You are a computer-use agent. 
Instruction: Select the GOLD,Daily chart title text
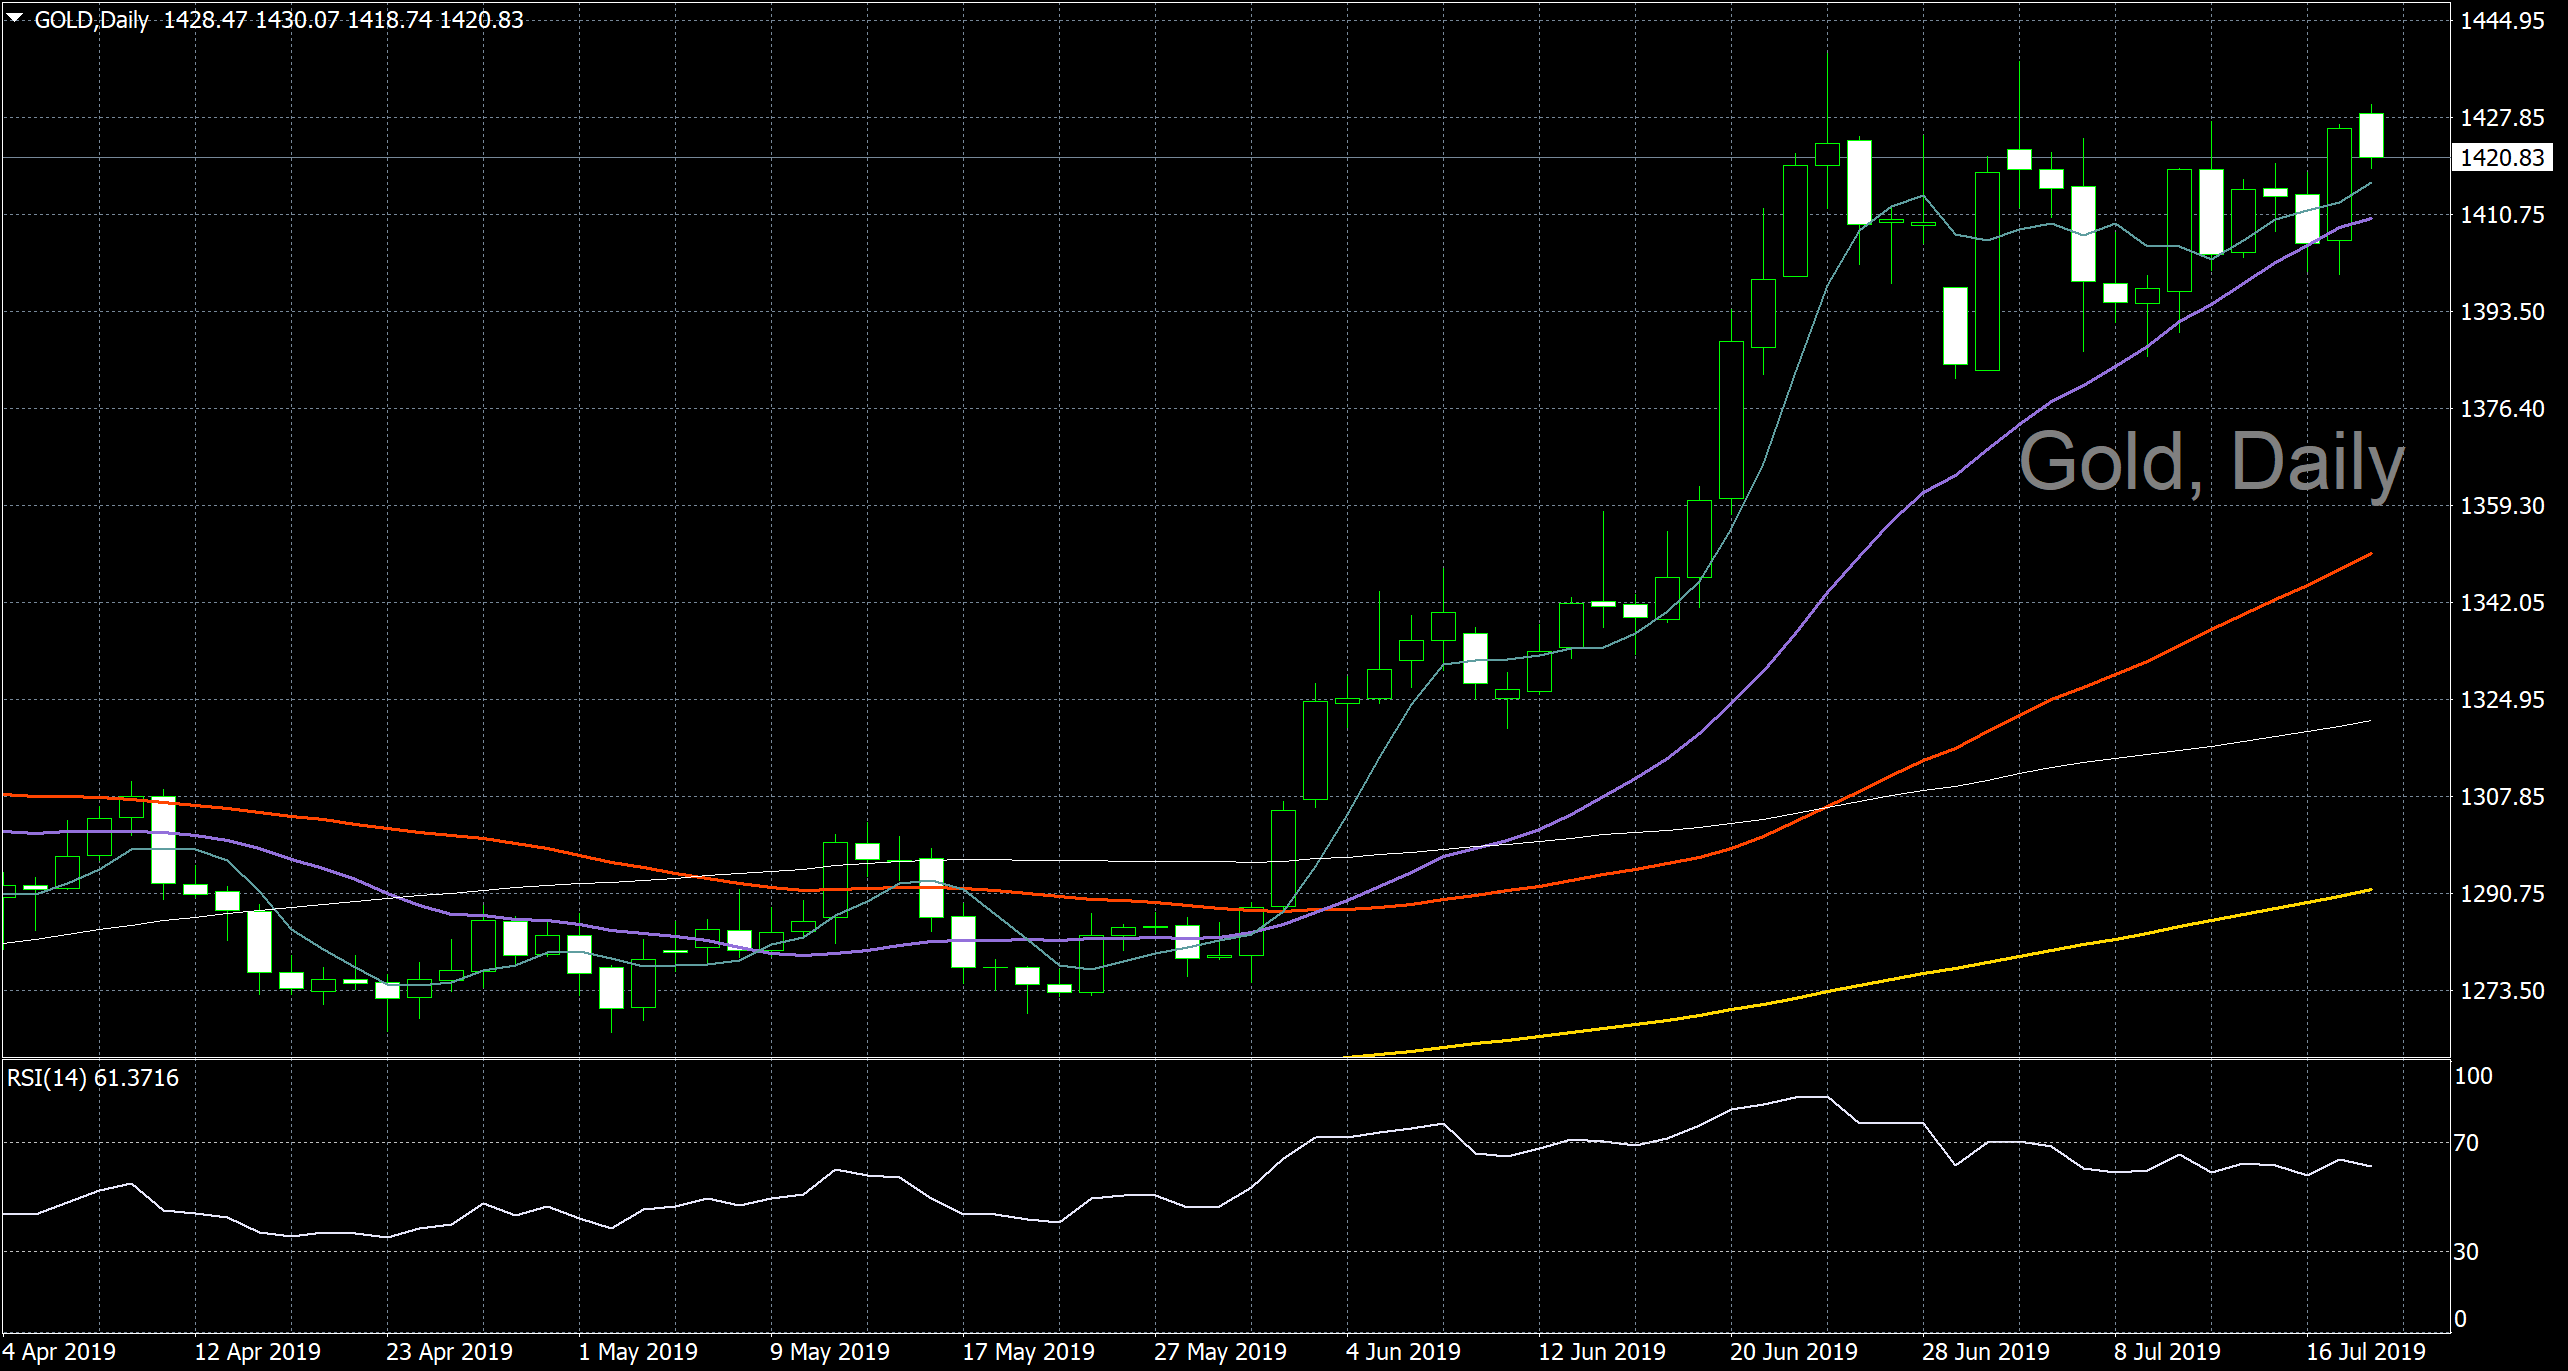92,20
